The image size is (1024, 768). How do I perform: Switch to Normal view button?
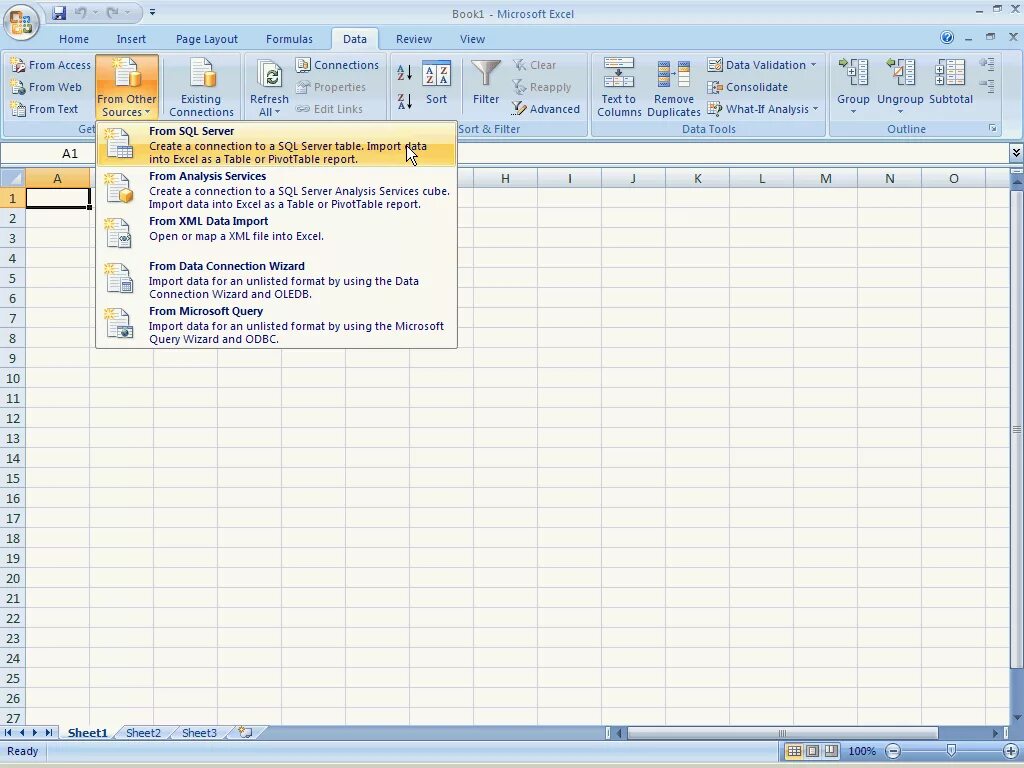tap(794, 751)
